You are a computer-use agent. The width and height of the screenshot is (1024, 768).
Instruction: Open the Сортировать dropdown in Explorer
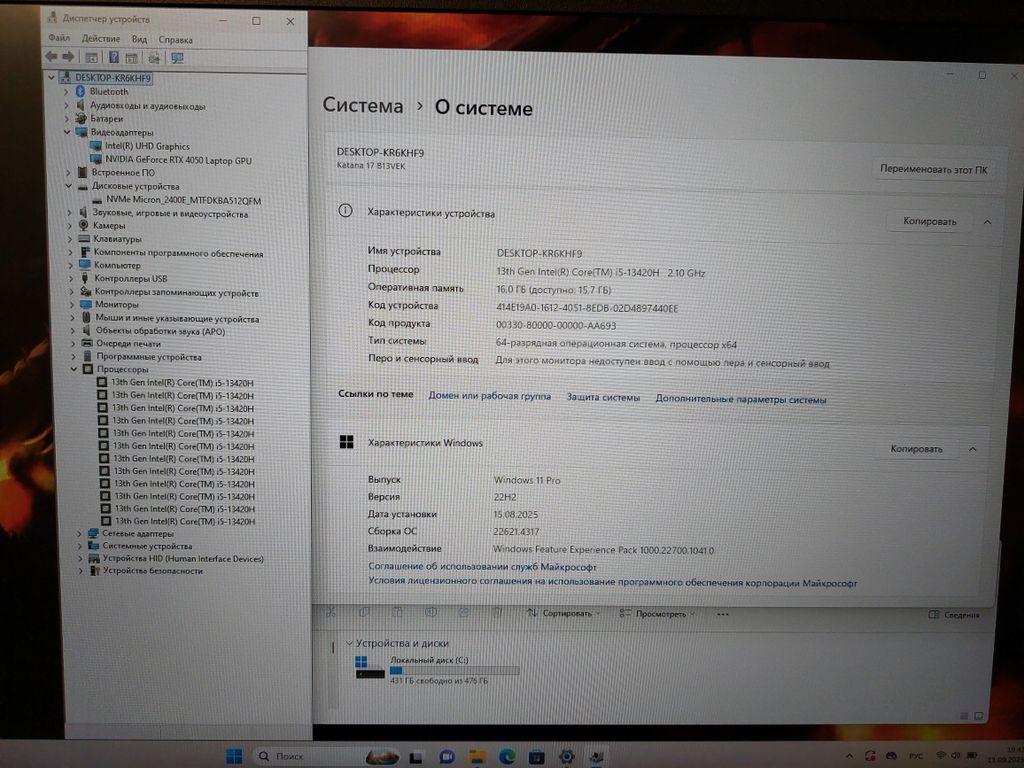pos(567,613)
